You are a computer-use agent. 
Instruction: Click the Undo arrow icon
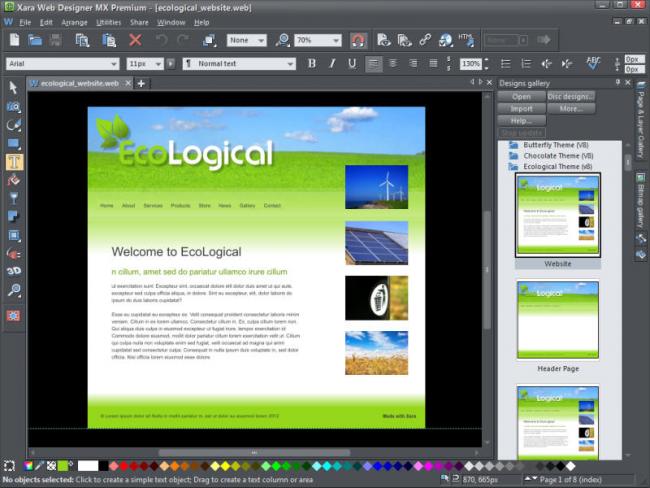[161, 40]
